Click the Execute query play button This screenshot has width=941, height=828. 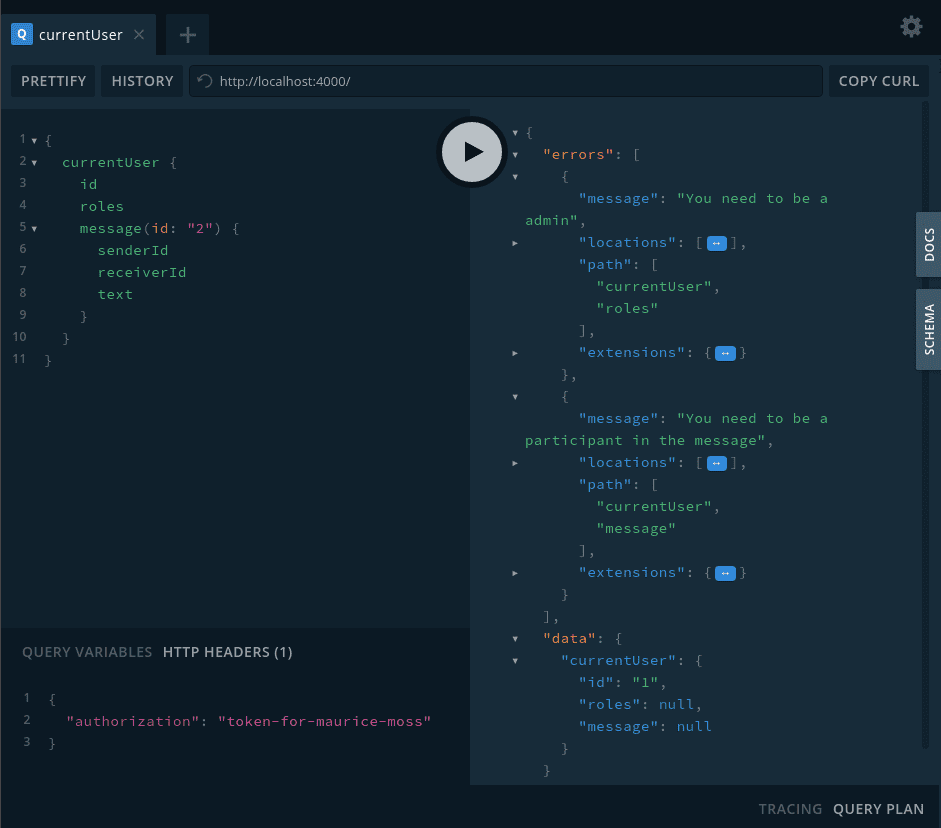tap(471, 152)
